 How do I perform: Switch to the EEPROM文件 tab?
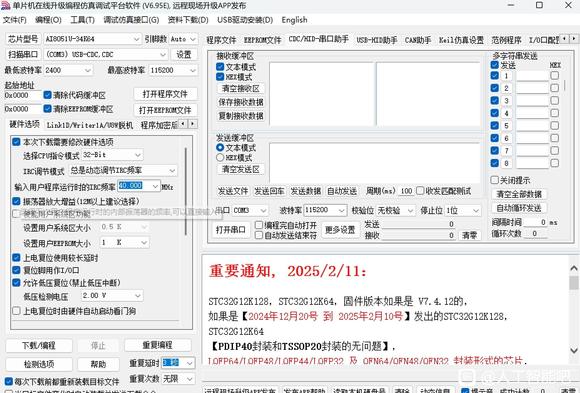pos(263,40)
